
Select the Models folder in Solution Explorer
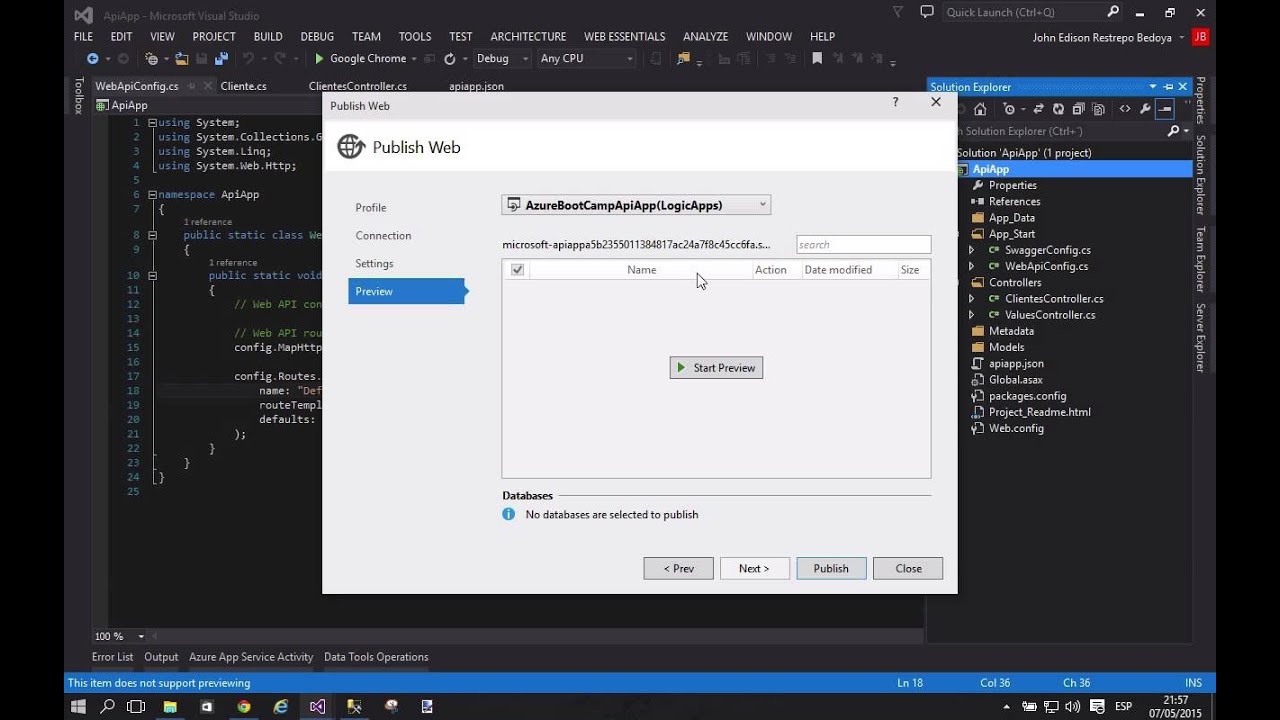click(x=1006, y=347)
